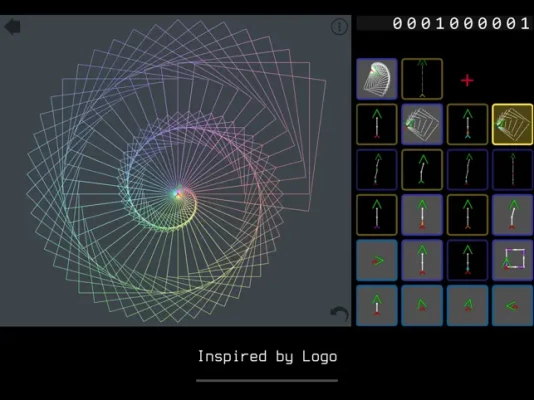
Task: Click the horizontal bar below Inspired by Logo
Action: 267,380
